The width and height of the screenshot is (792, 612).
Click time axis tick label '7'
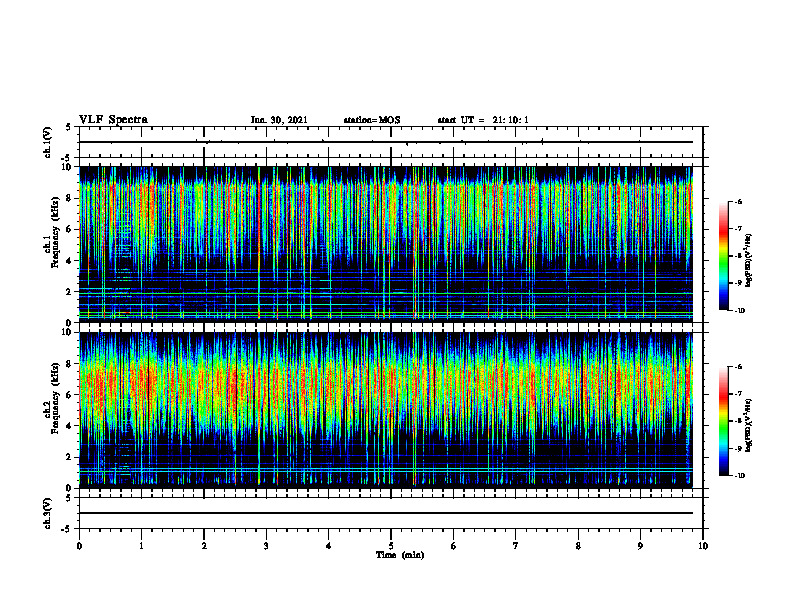pyautogui.click(x=516, y=546)
